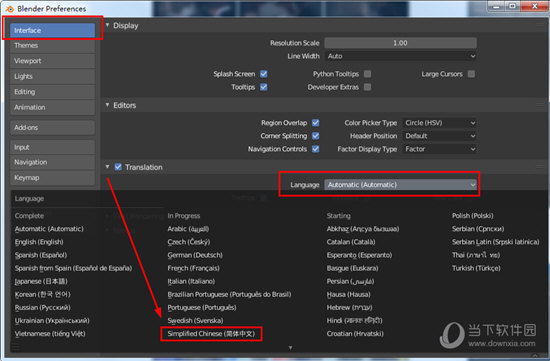Disable the Translation checkbox

118,167
